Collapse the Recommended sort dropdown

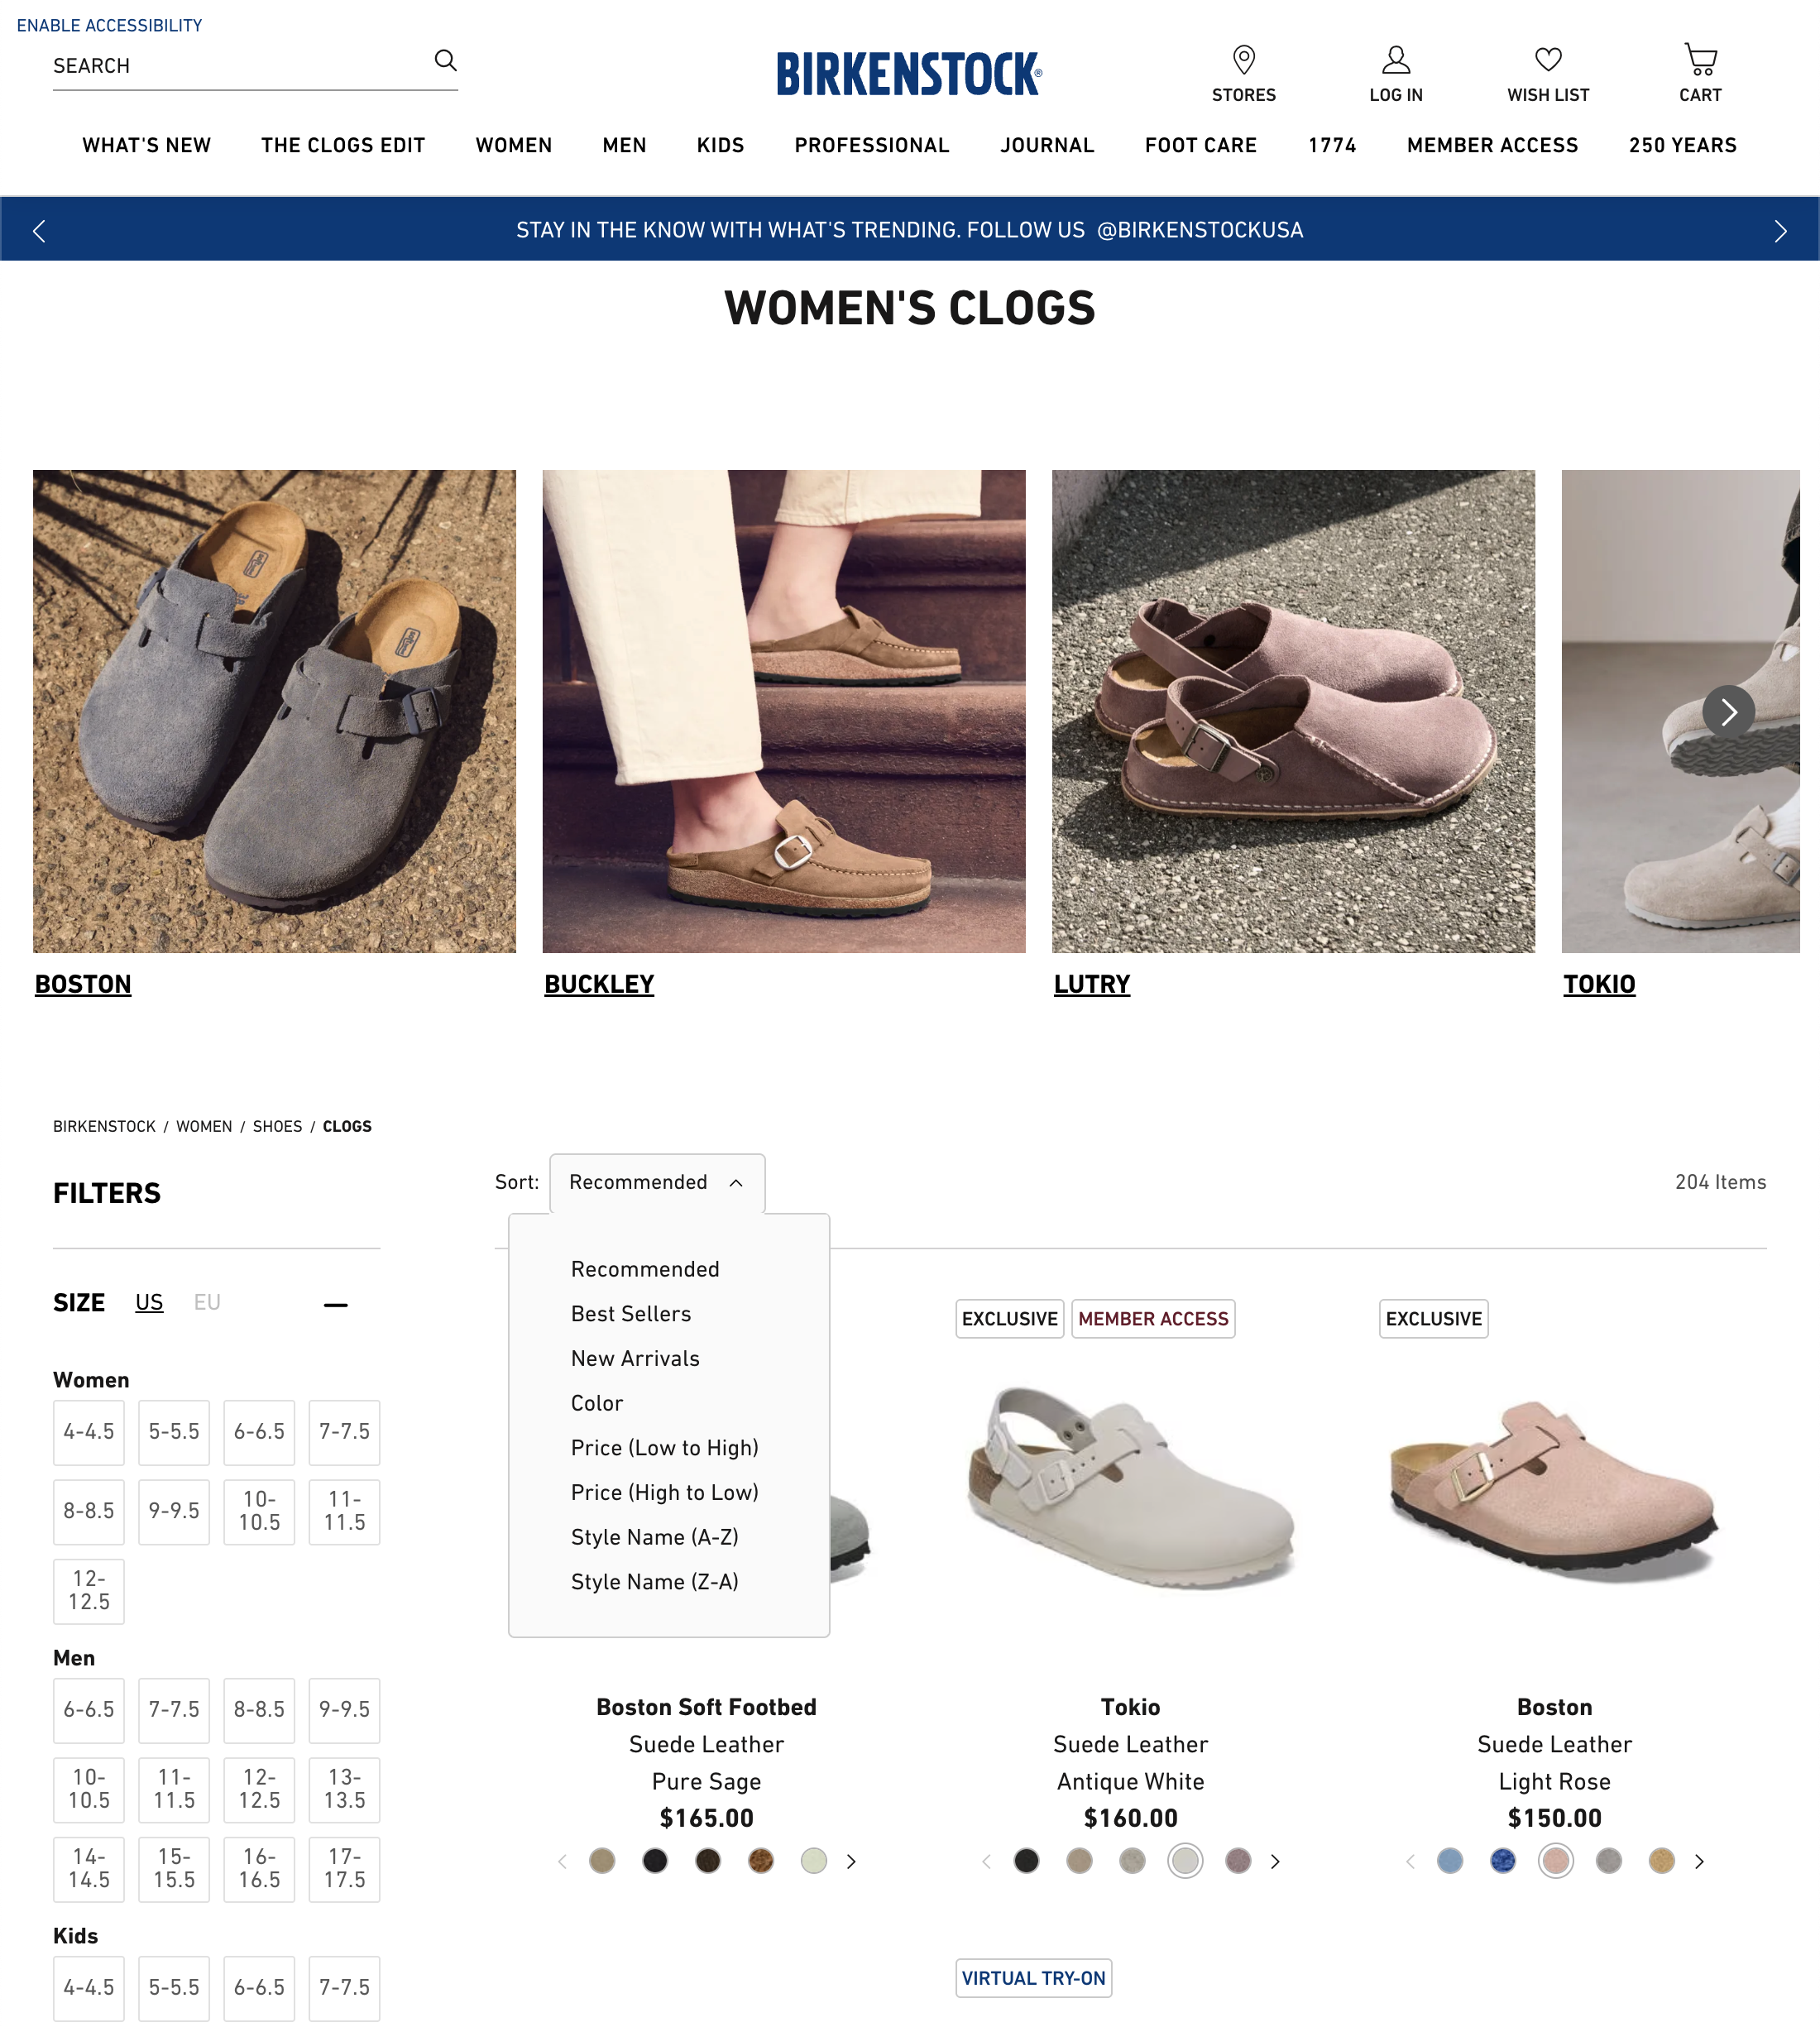coord(657,1183)
